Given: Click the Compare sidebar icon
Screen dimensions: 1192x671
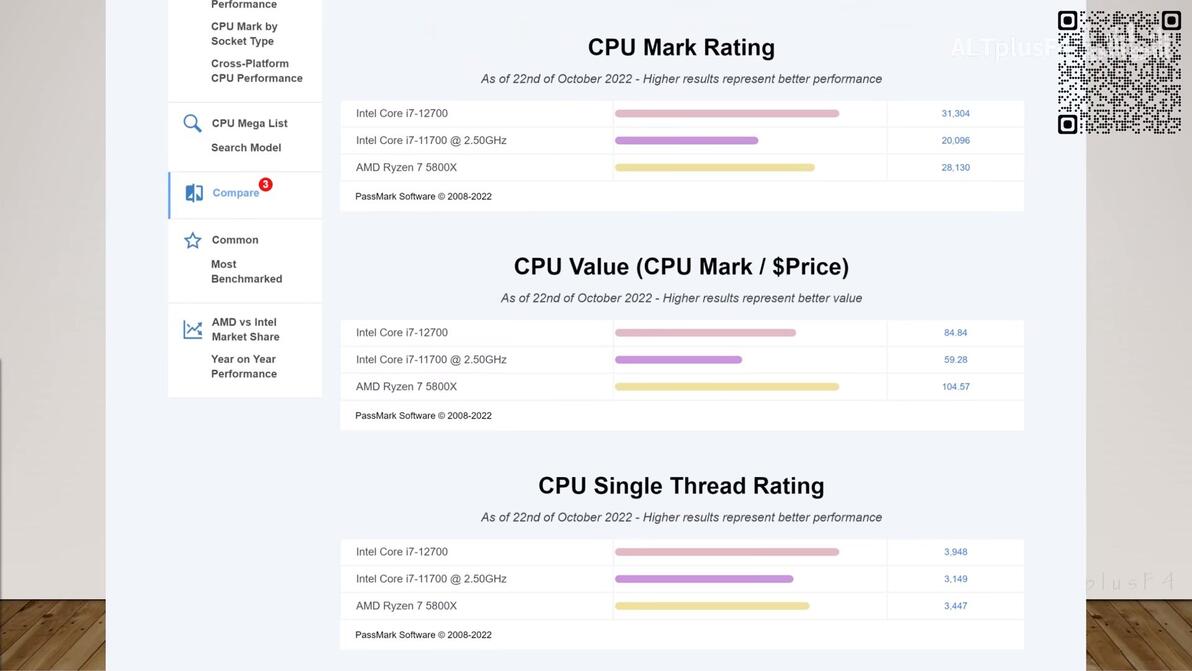Looking at the screenshot, I should coord(194,193).
